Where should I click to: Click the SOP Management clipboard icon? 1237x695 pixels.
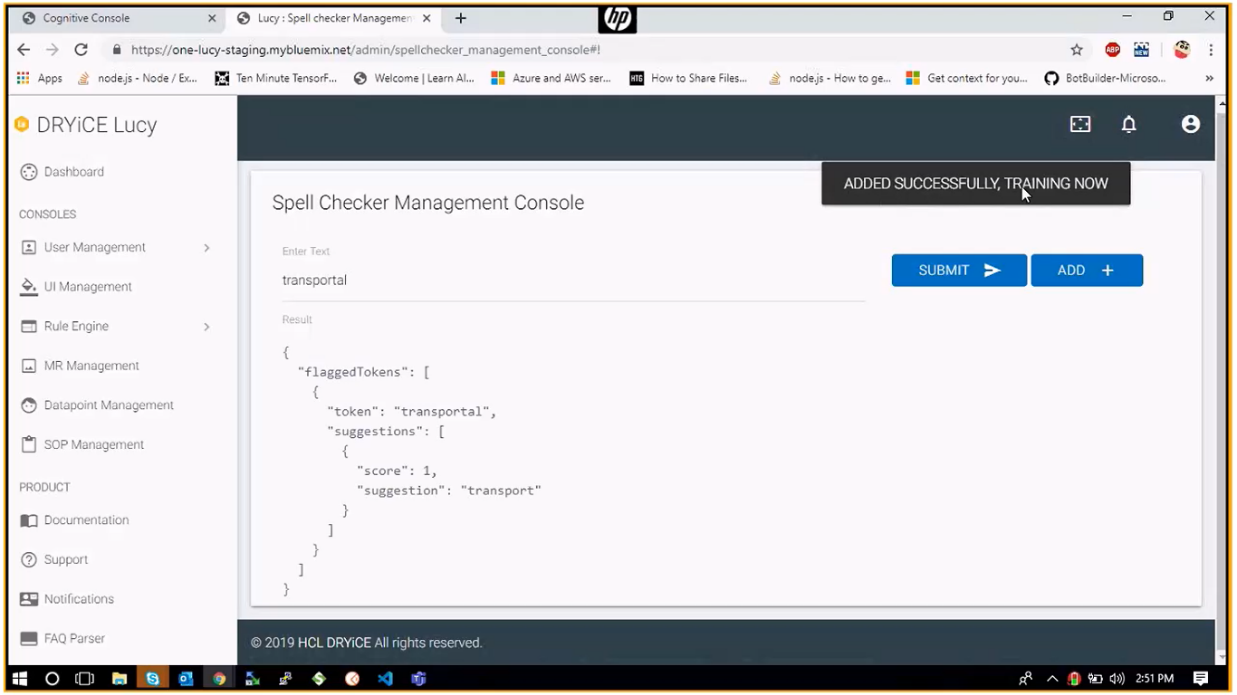[x=29, y=445]
